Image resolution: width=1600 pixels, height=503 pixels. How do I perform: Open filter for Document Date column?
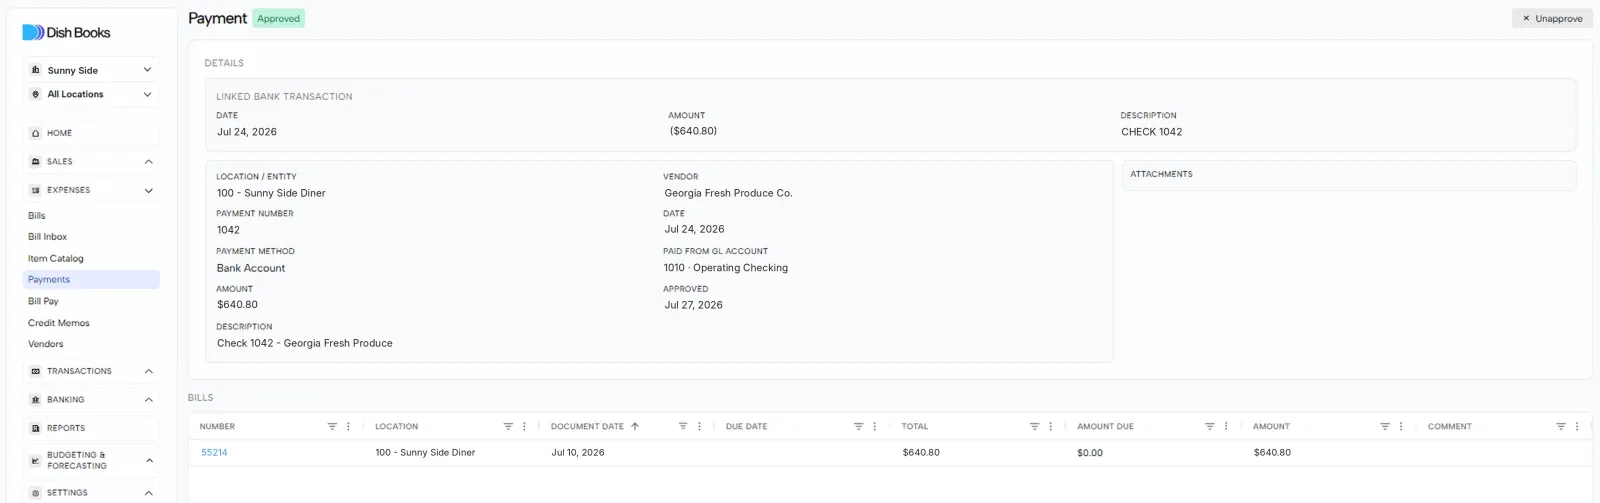(683, 427)
